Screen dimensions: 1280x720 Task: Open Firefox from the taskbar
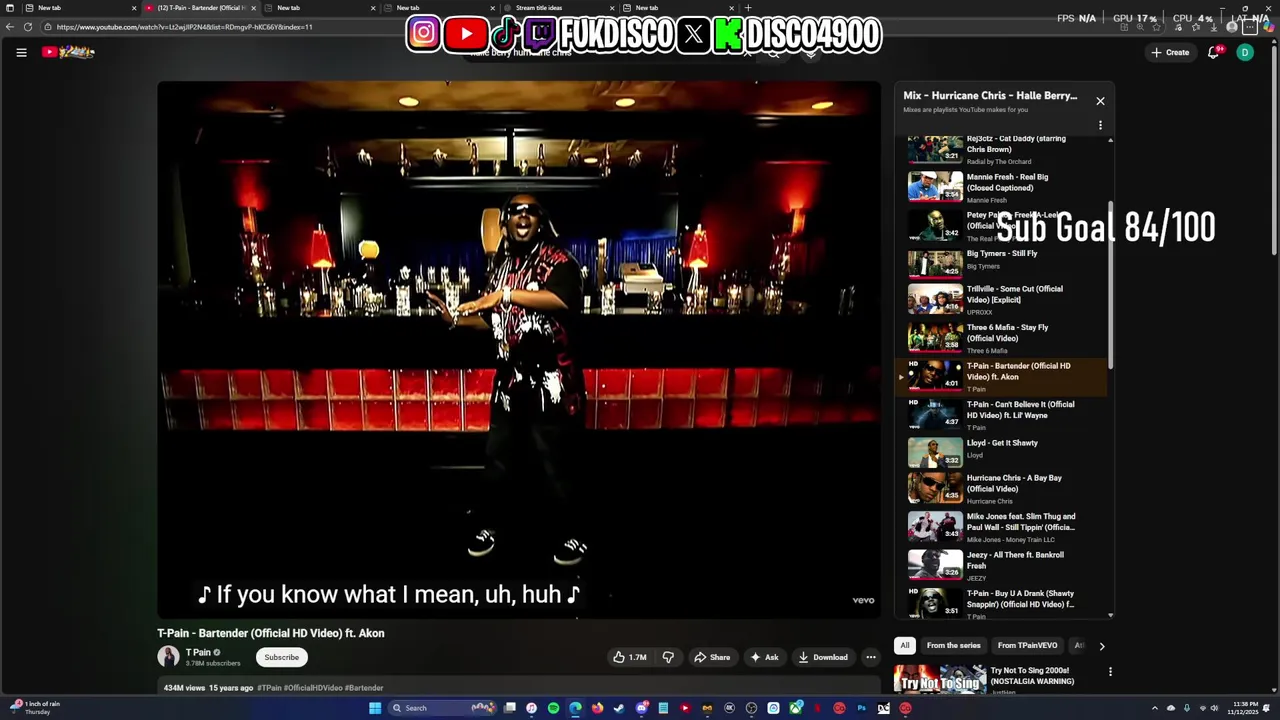[597, 708]
